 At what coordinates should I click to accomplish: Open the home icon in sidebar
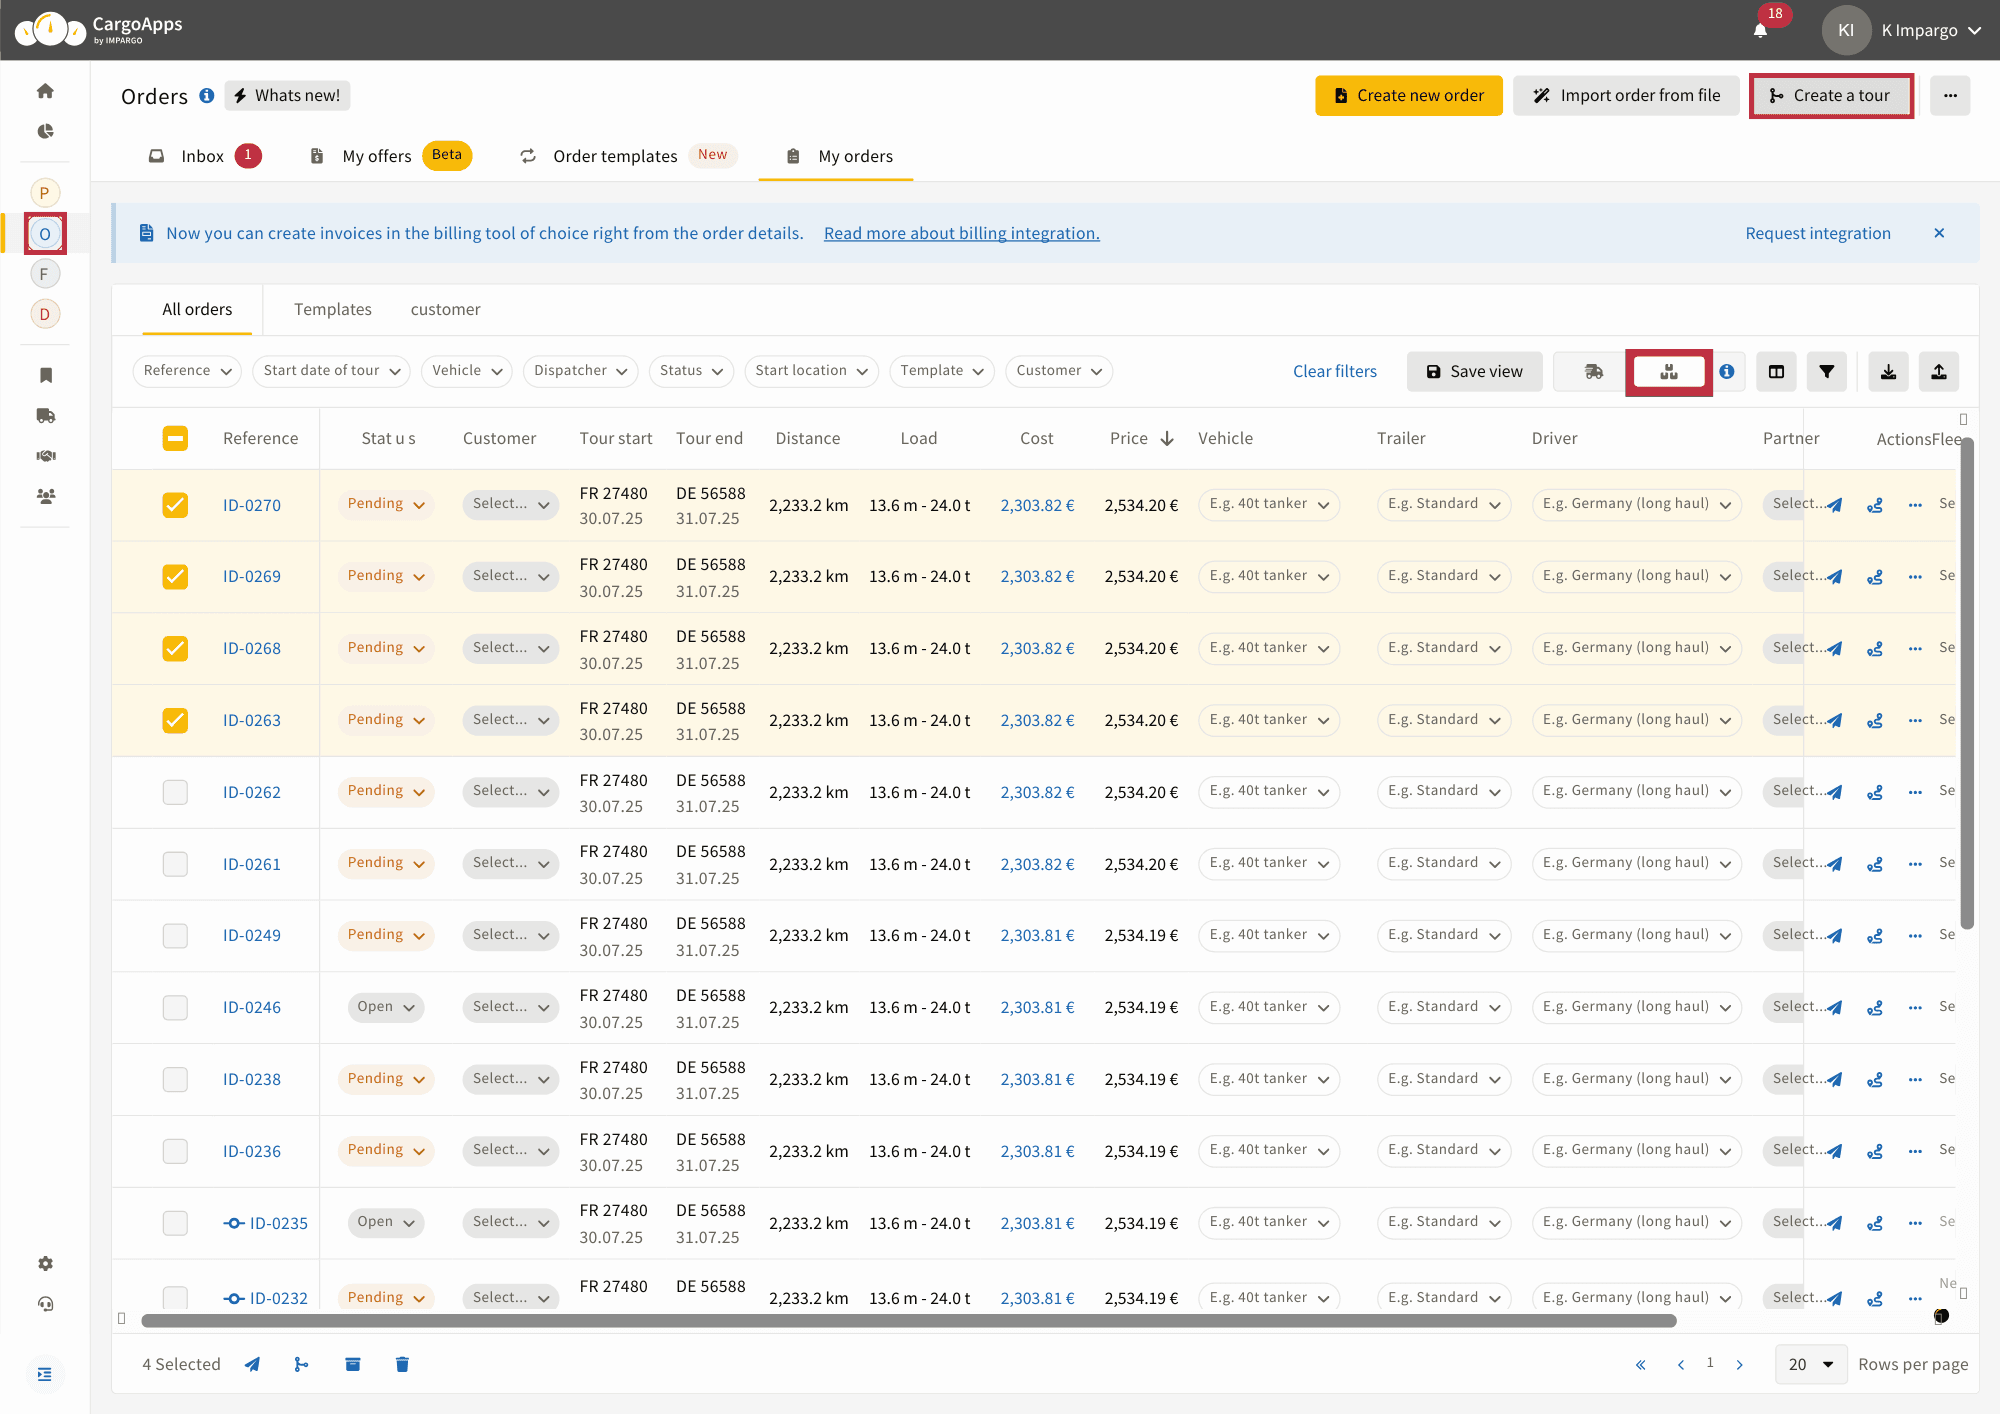click(45, 91)
